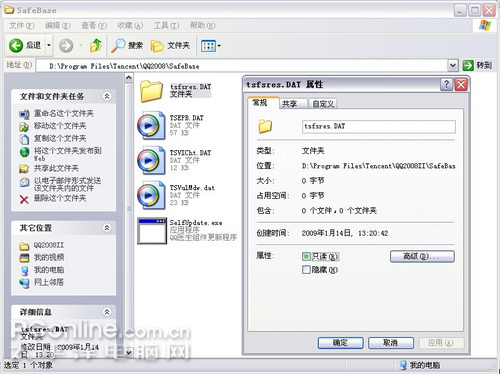Select the SelfUpdate.exe application icon

(x=152, y=231)
